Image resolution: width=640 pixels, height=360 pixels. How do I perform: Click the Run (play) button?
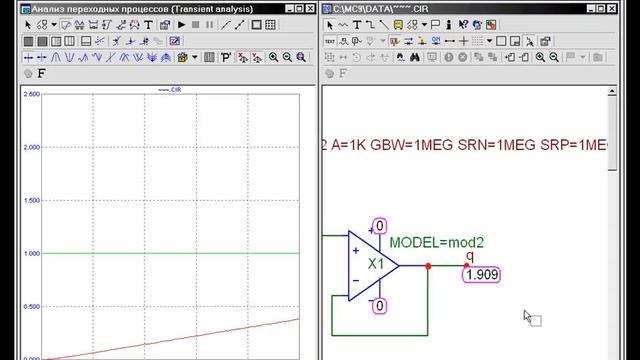[x=182, y=25]
